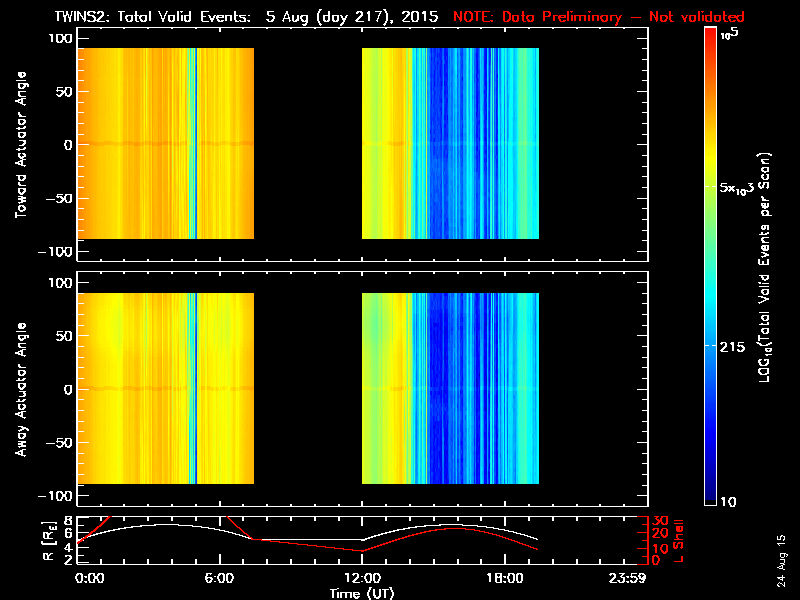Click the 'Time (UT)' axis label

click(x=363, y=592)
